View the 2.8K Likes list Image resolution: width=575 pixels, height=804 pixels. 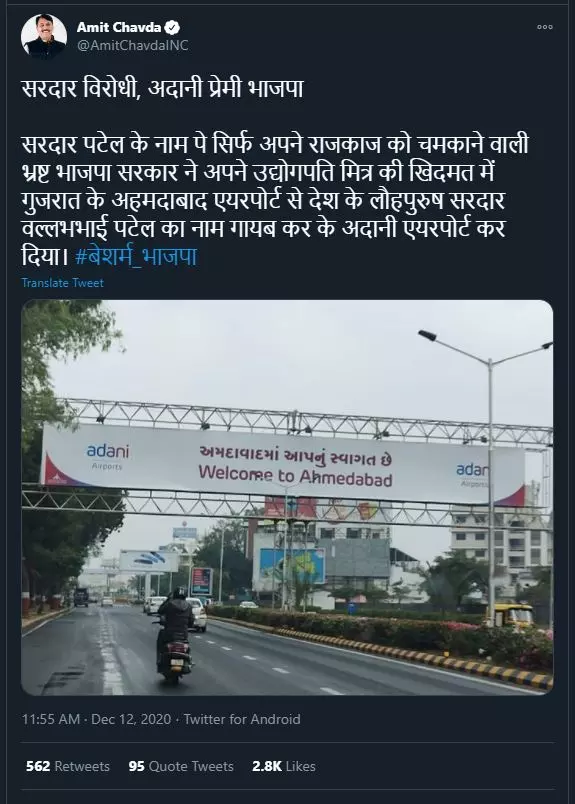click(x=284, y=766)
